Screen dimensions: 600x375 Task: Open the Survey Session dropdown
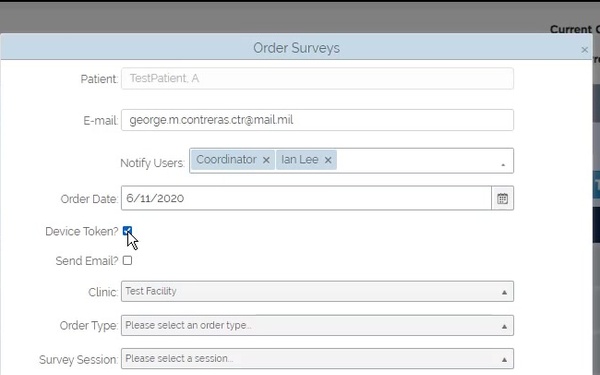tap(317, 359)
